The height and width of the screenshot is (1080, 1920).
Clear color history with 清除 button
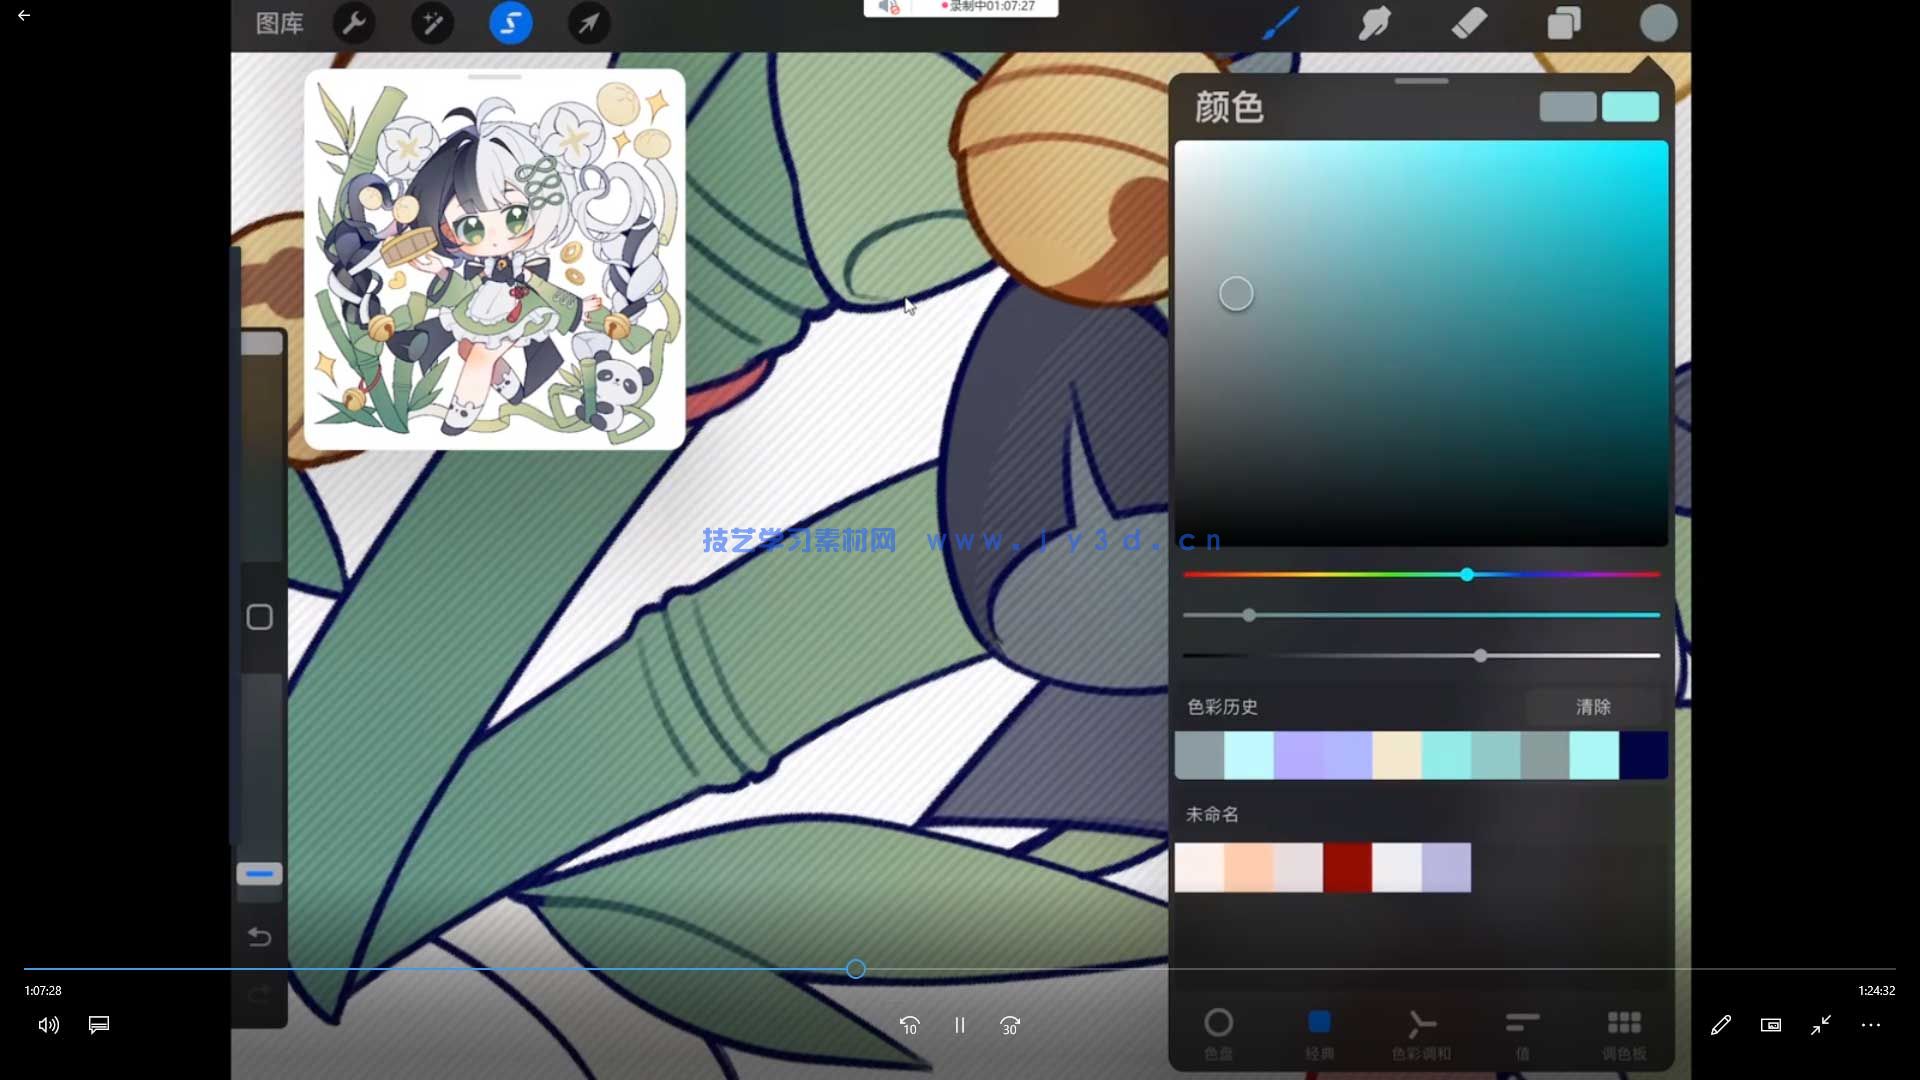[x=1593, y=707]
